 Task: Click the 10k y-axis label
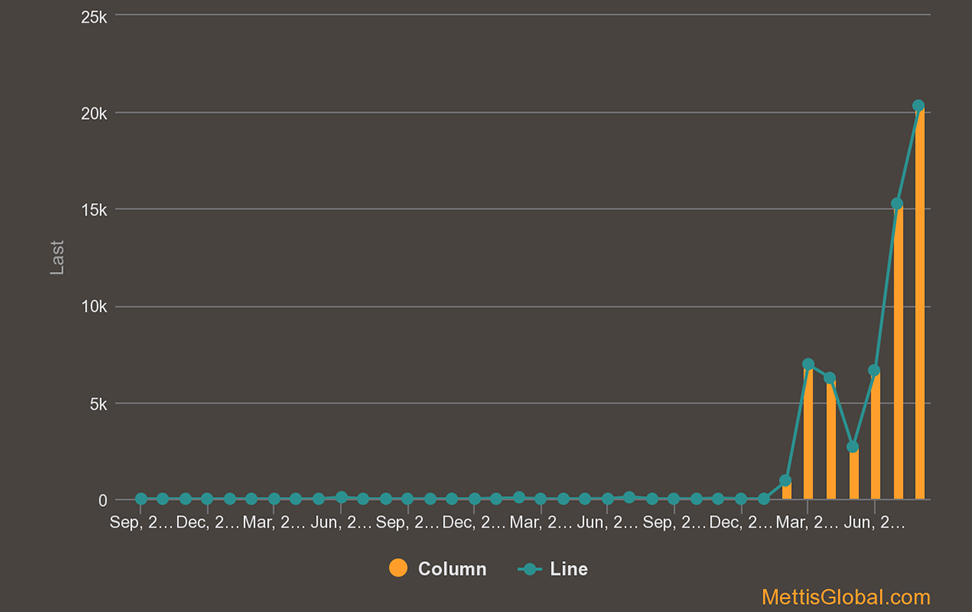(94, 307)
